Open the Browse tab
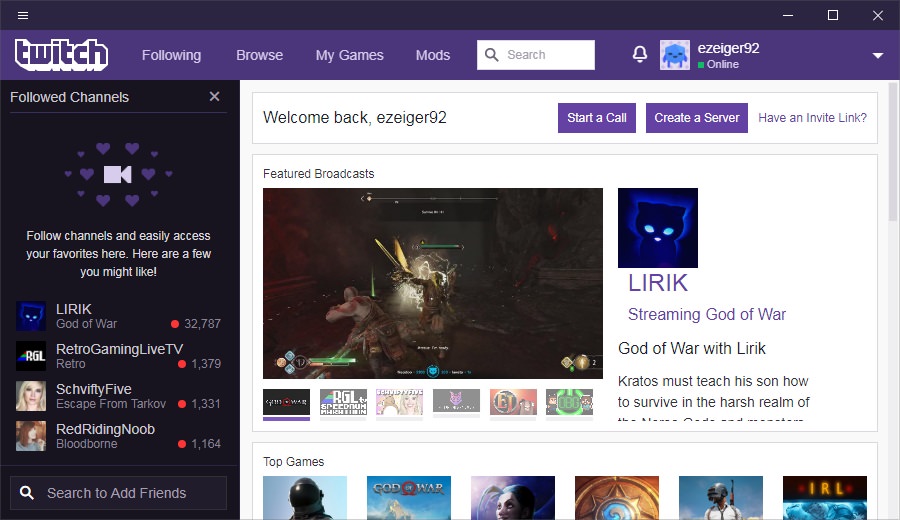 (x=259, y=55)
